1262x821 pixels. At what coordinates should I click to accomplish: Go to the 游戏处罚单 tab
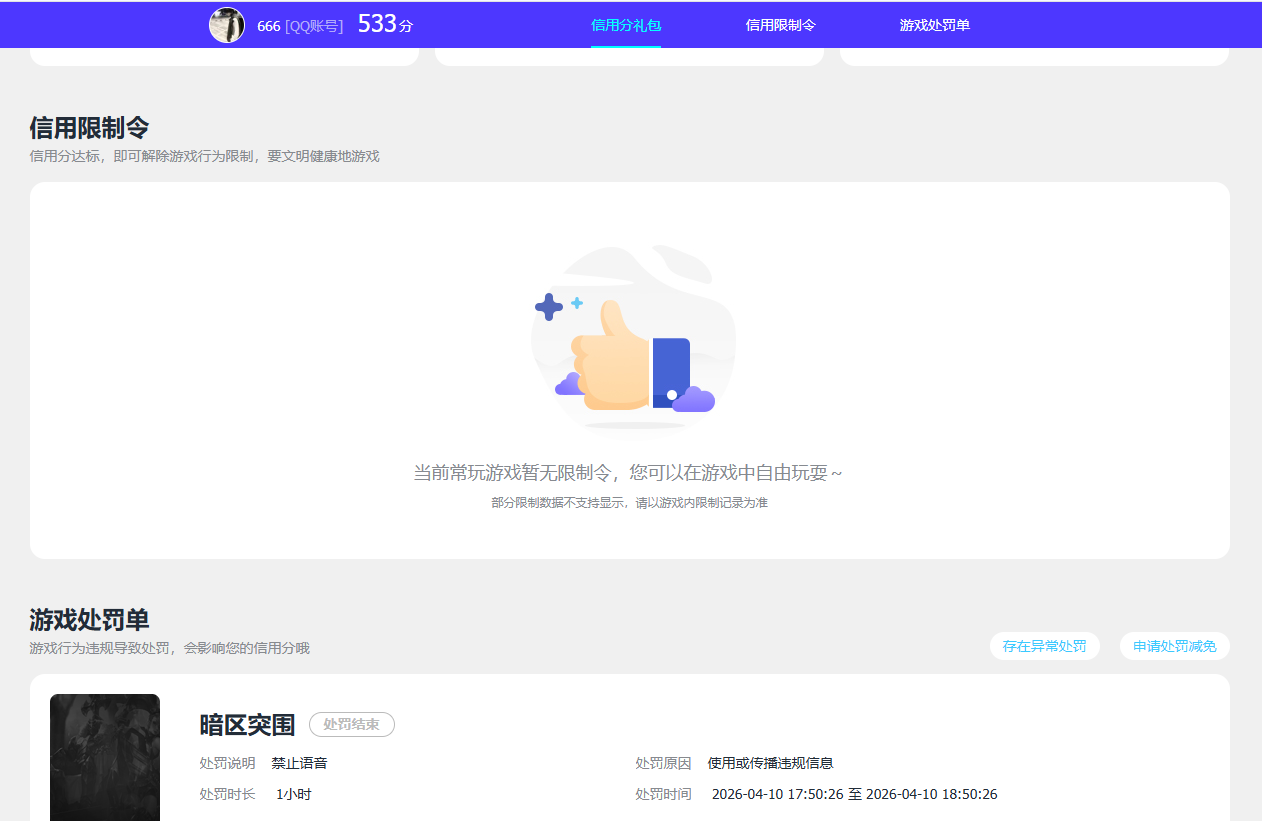click(x=935, y=25)
